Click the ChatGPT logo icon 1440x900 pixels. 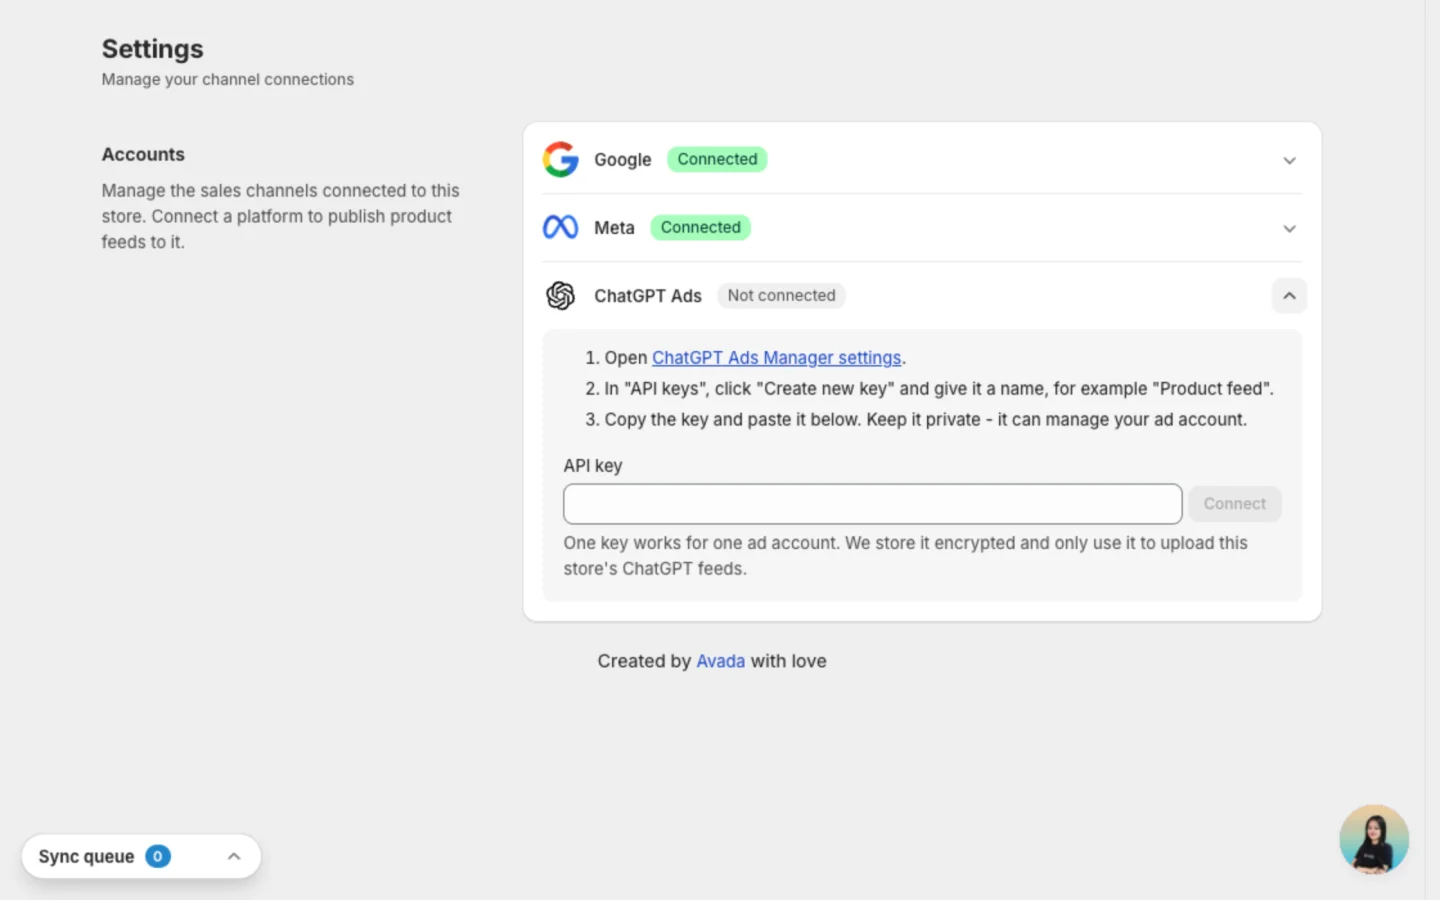[x=561, y=296]
